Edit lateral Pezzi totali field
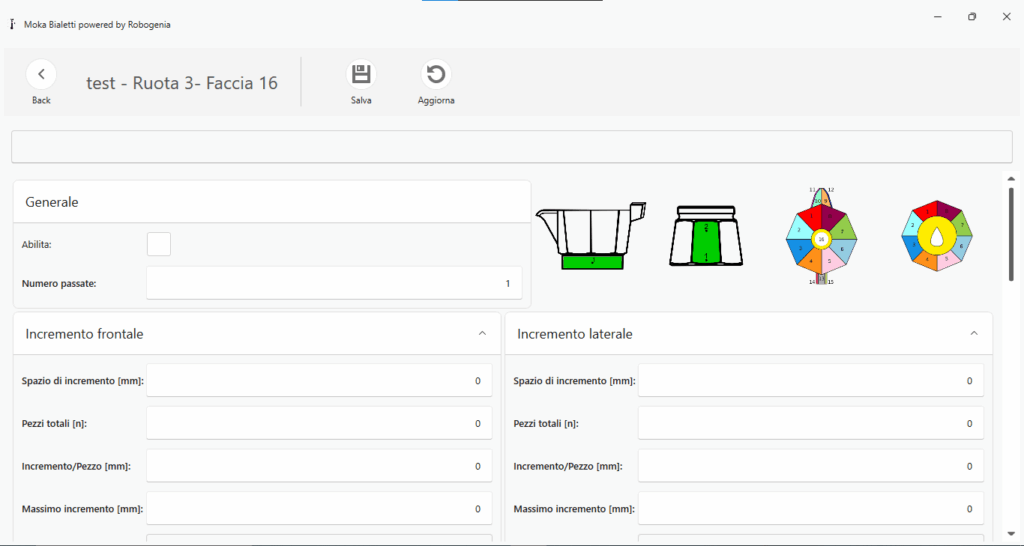Viewport: 1024px width, 546px height. (x=810, y=424)
